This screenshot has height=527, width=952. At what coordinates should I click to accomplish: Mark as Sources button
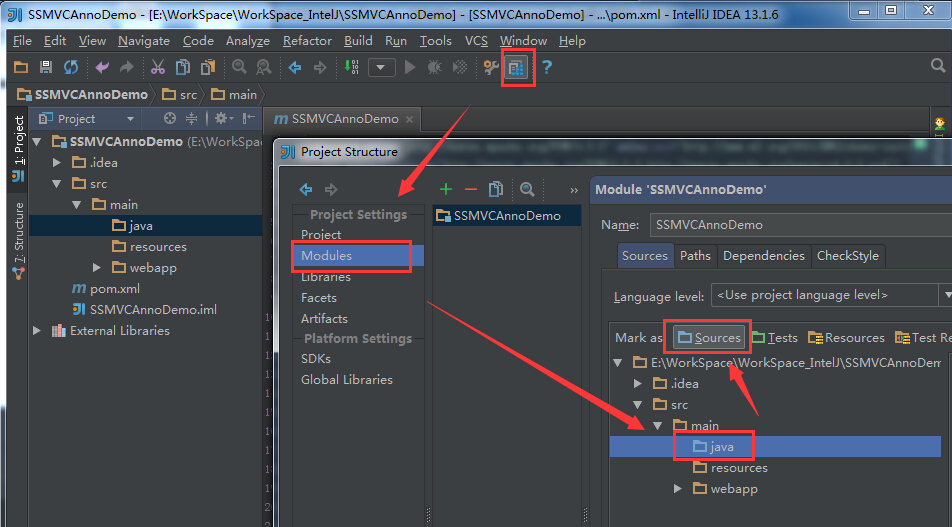[709, 338]
